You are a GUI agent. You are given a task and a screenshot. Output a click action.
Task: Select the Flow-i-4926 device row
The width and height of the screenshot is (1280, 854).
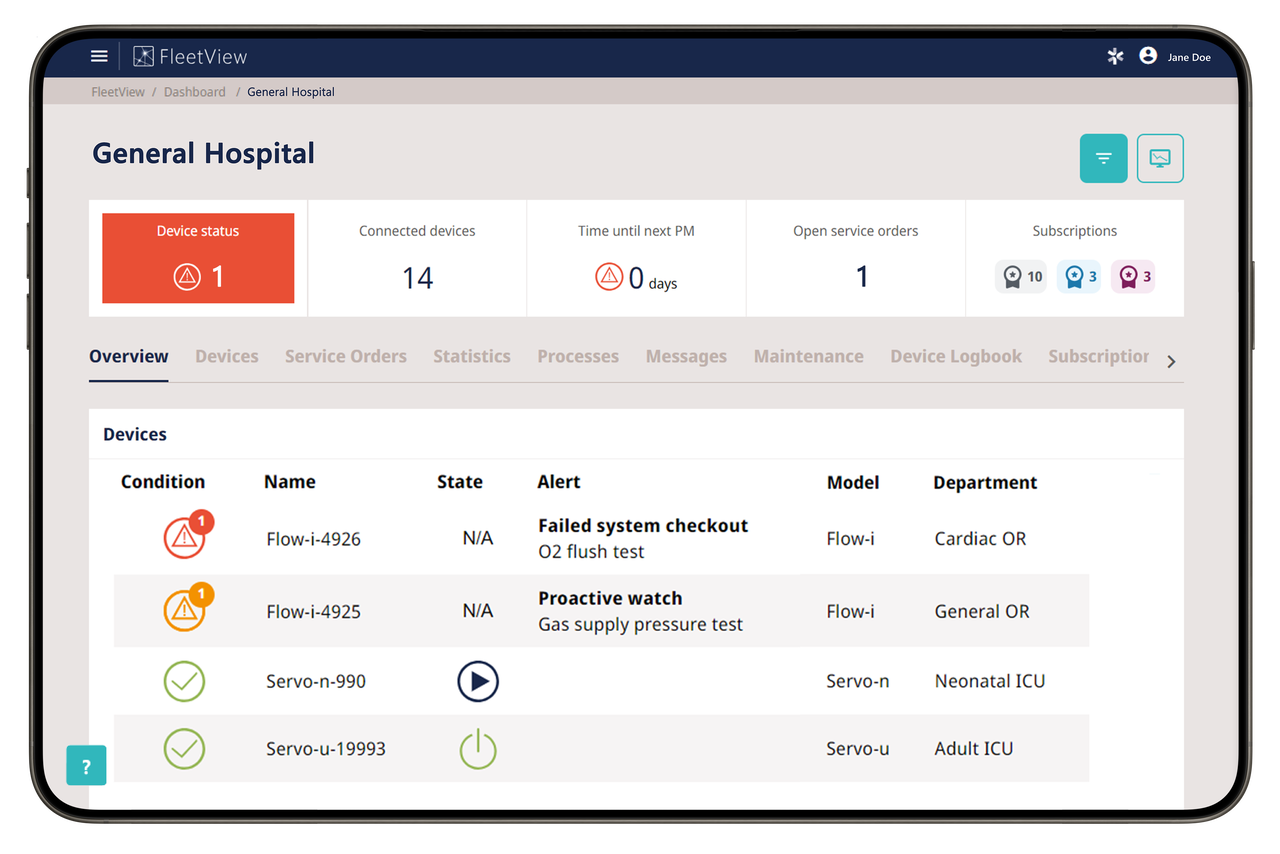[600, 538]
